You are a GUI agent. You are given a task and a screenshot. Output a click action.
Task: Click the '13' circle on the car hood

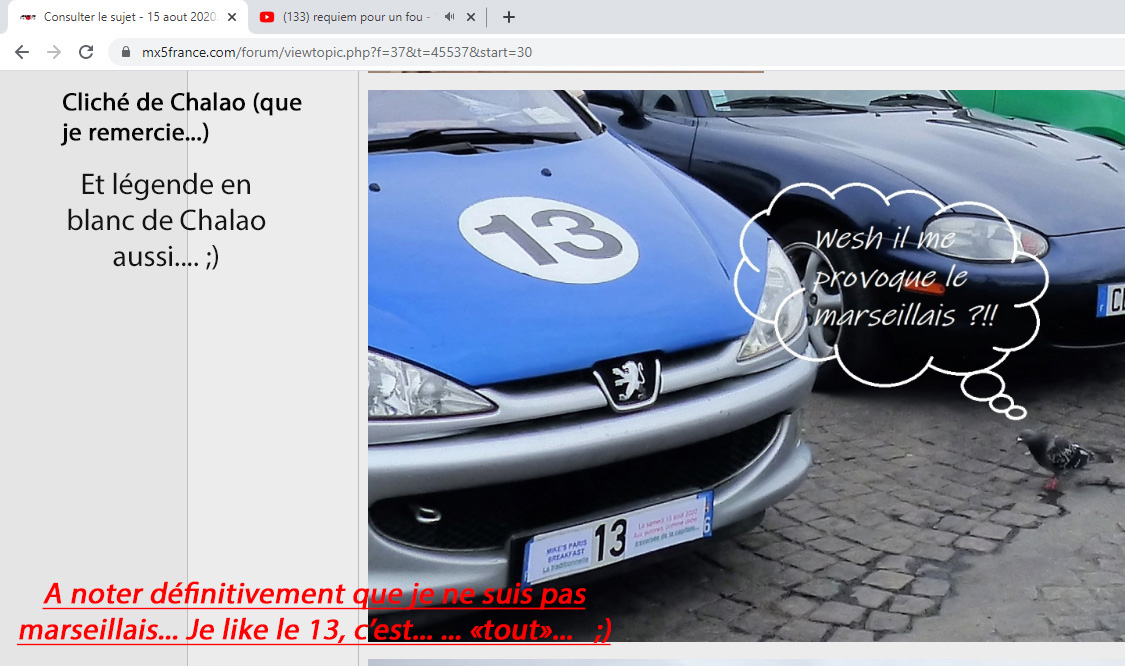pos(548,240)
